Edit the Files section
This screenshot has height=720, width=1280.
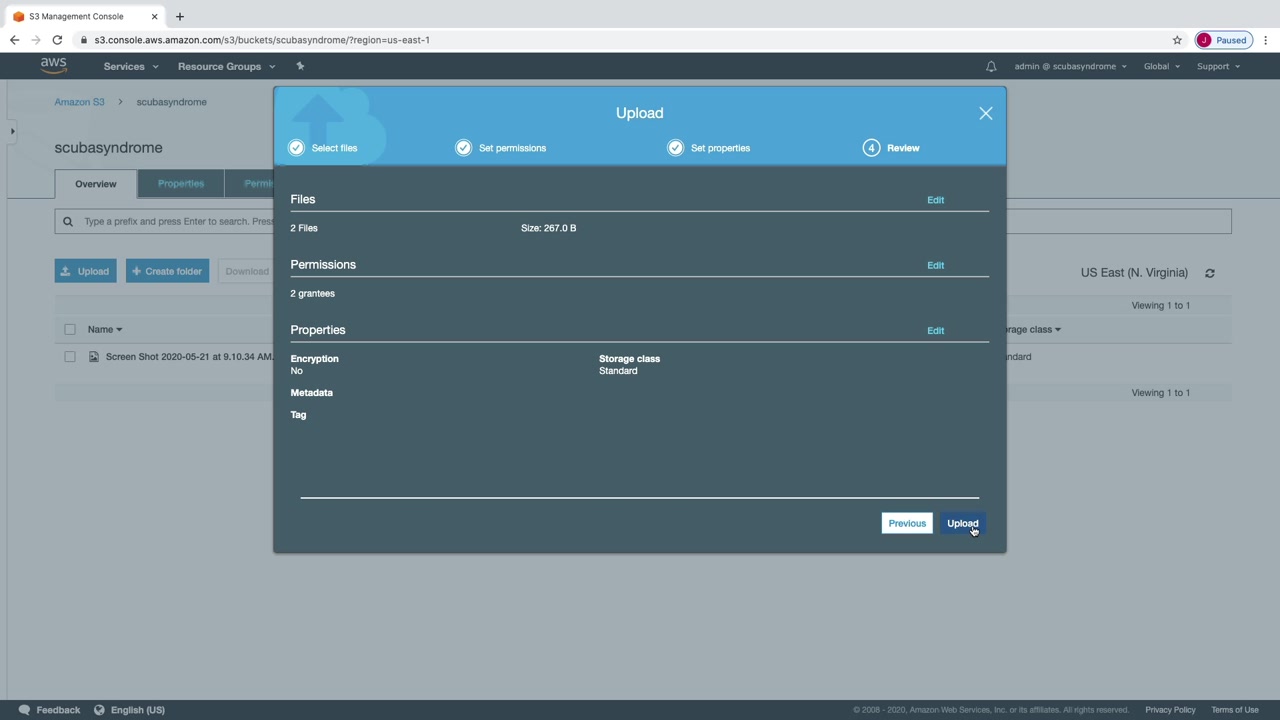[935, 200]
